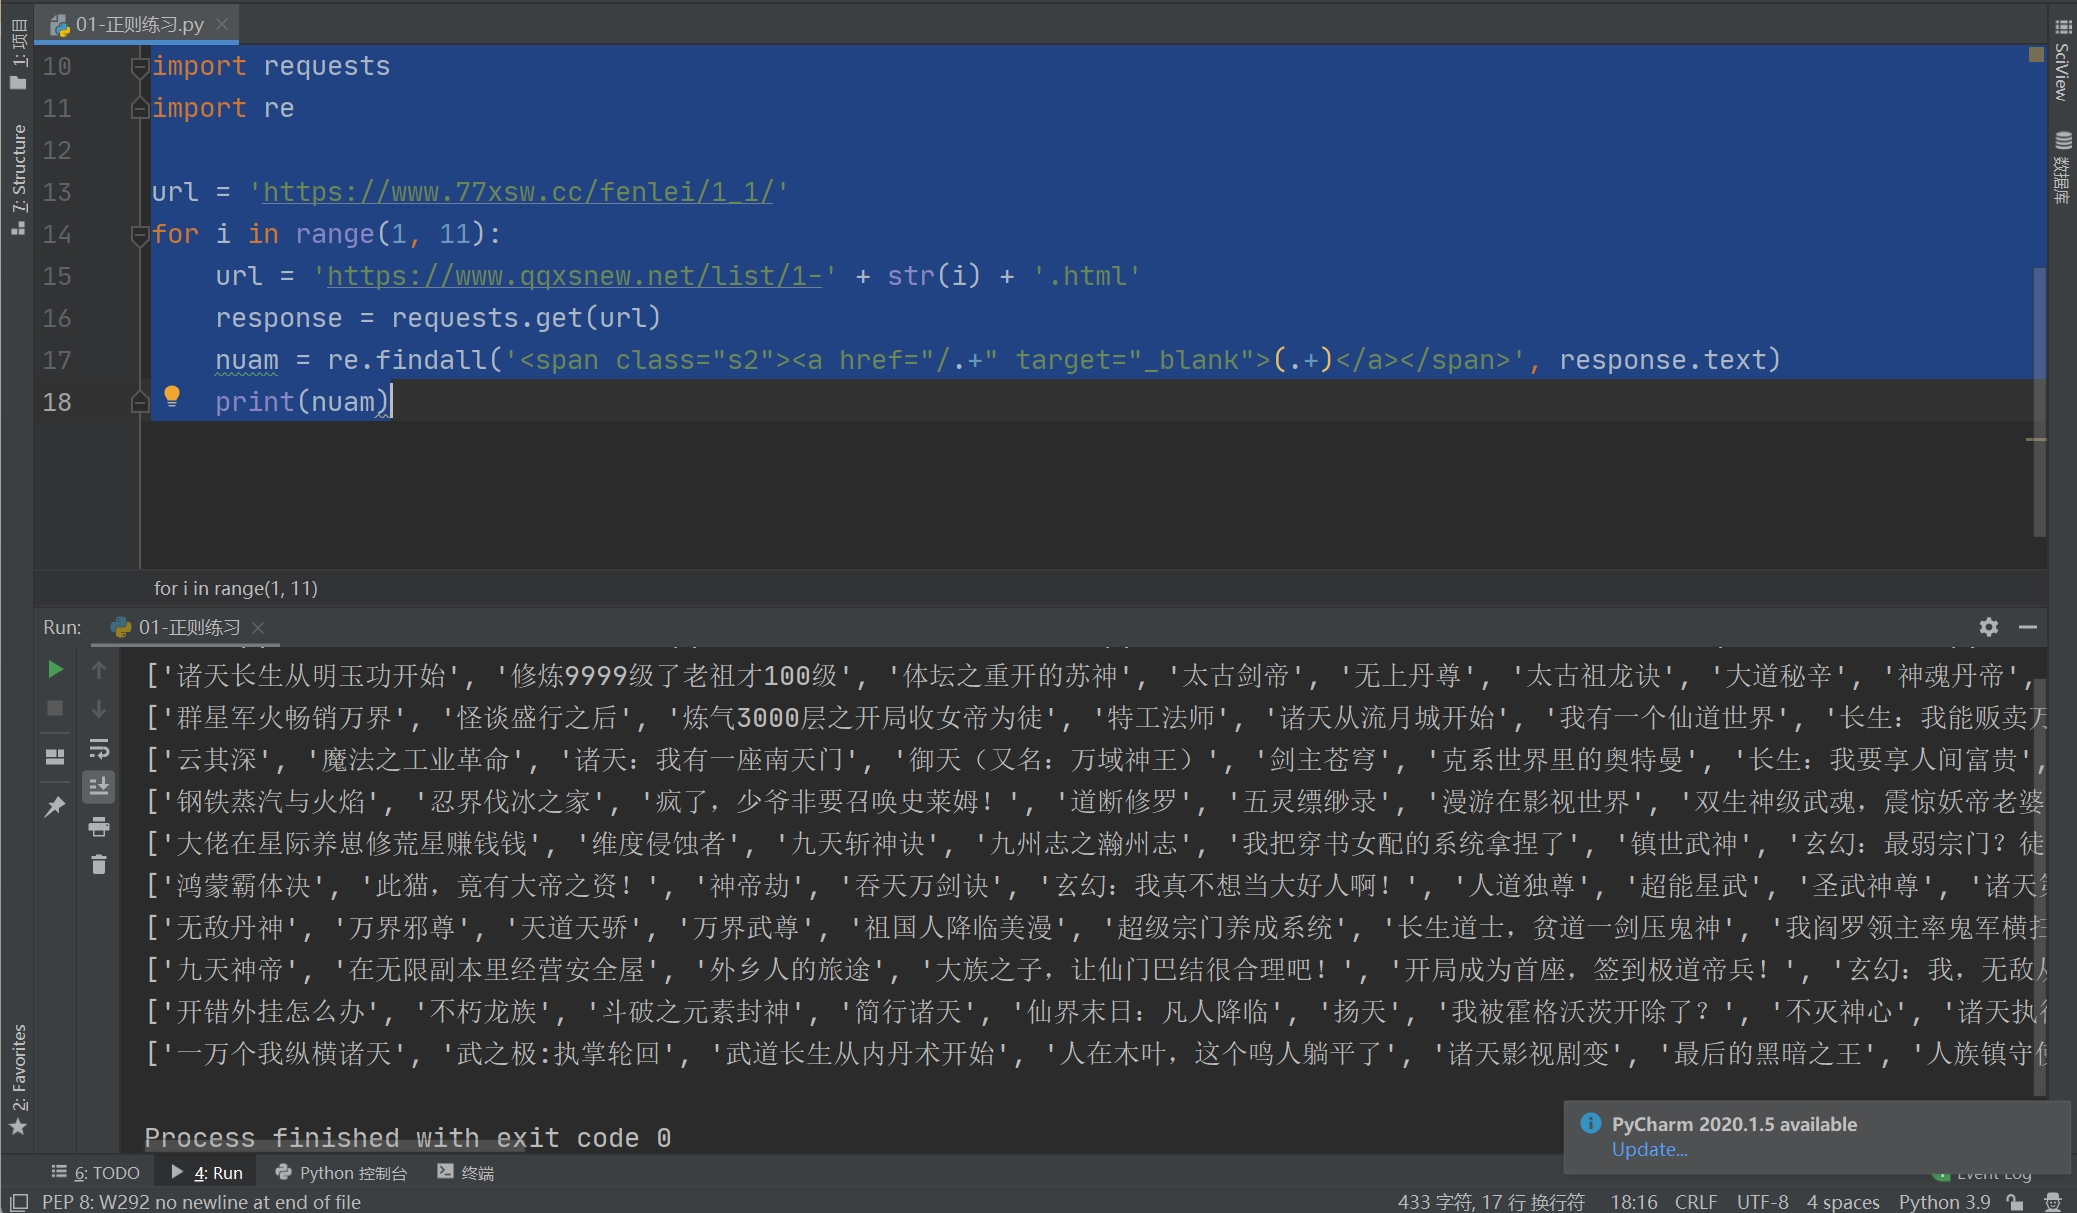2077x1213 pixels.
Task: Click the yellow warning indicator atop the scrollbar
Action: 2036,55
